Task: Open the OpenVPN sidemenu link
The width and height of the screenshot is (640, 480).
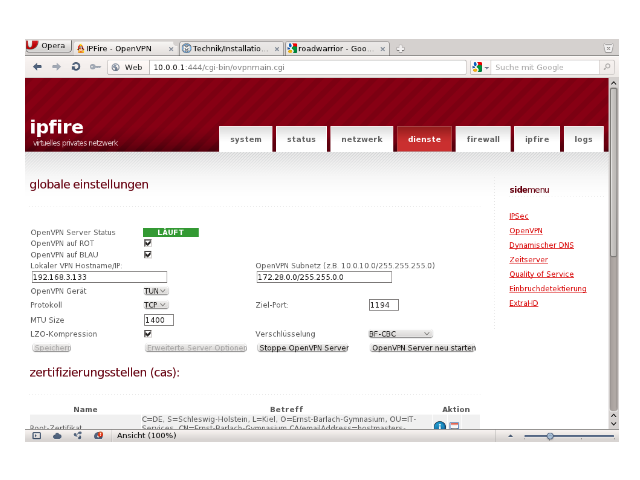Action: pos(526,231)
